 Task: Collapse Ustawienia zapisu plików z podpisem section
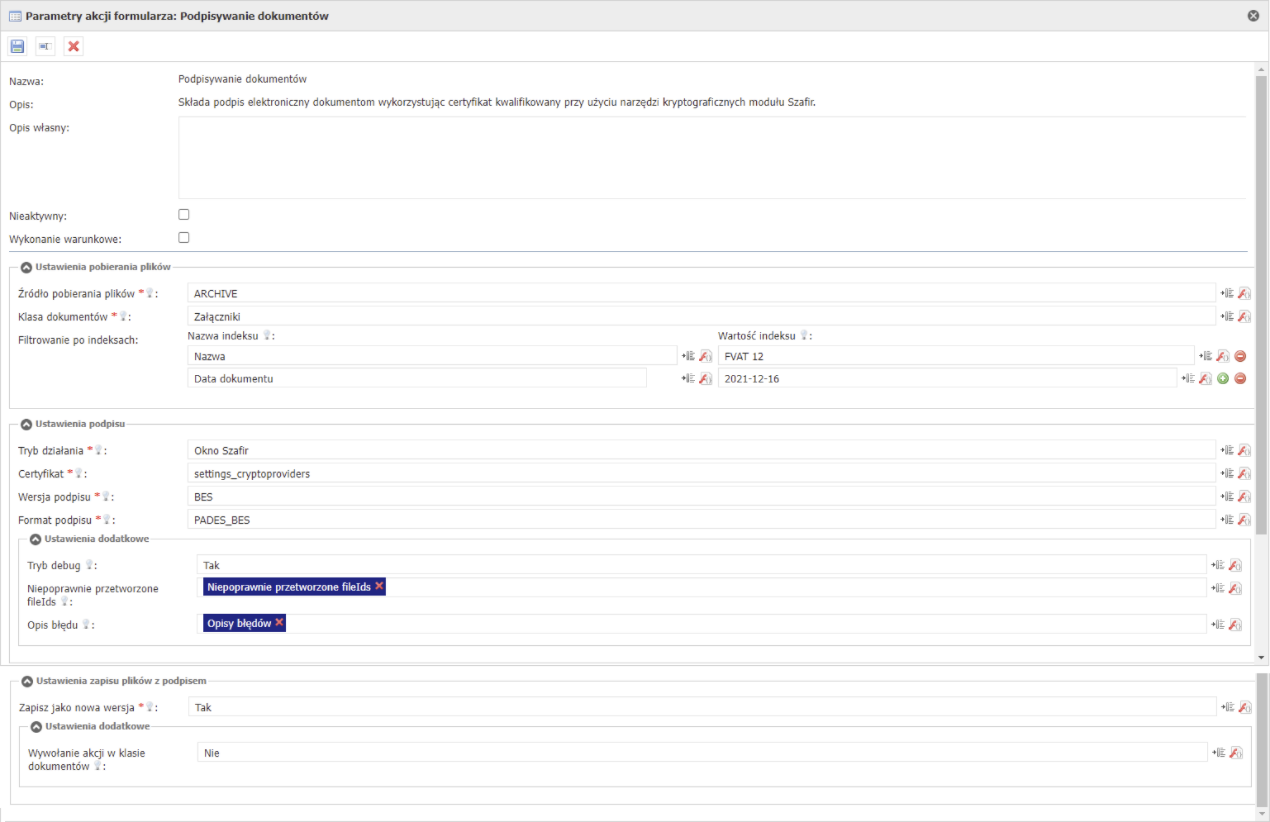pyautogui.click(x=26, y=682)
